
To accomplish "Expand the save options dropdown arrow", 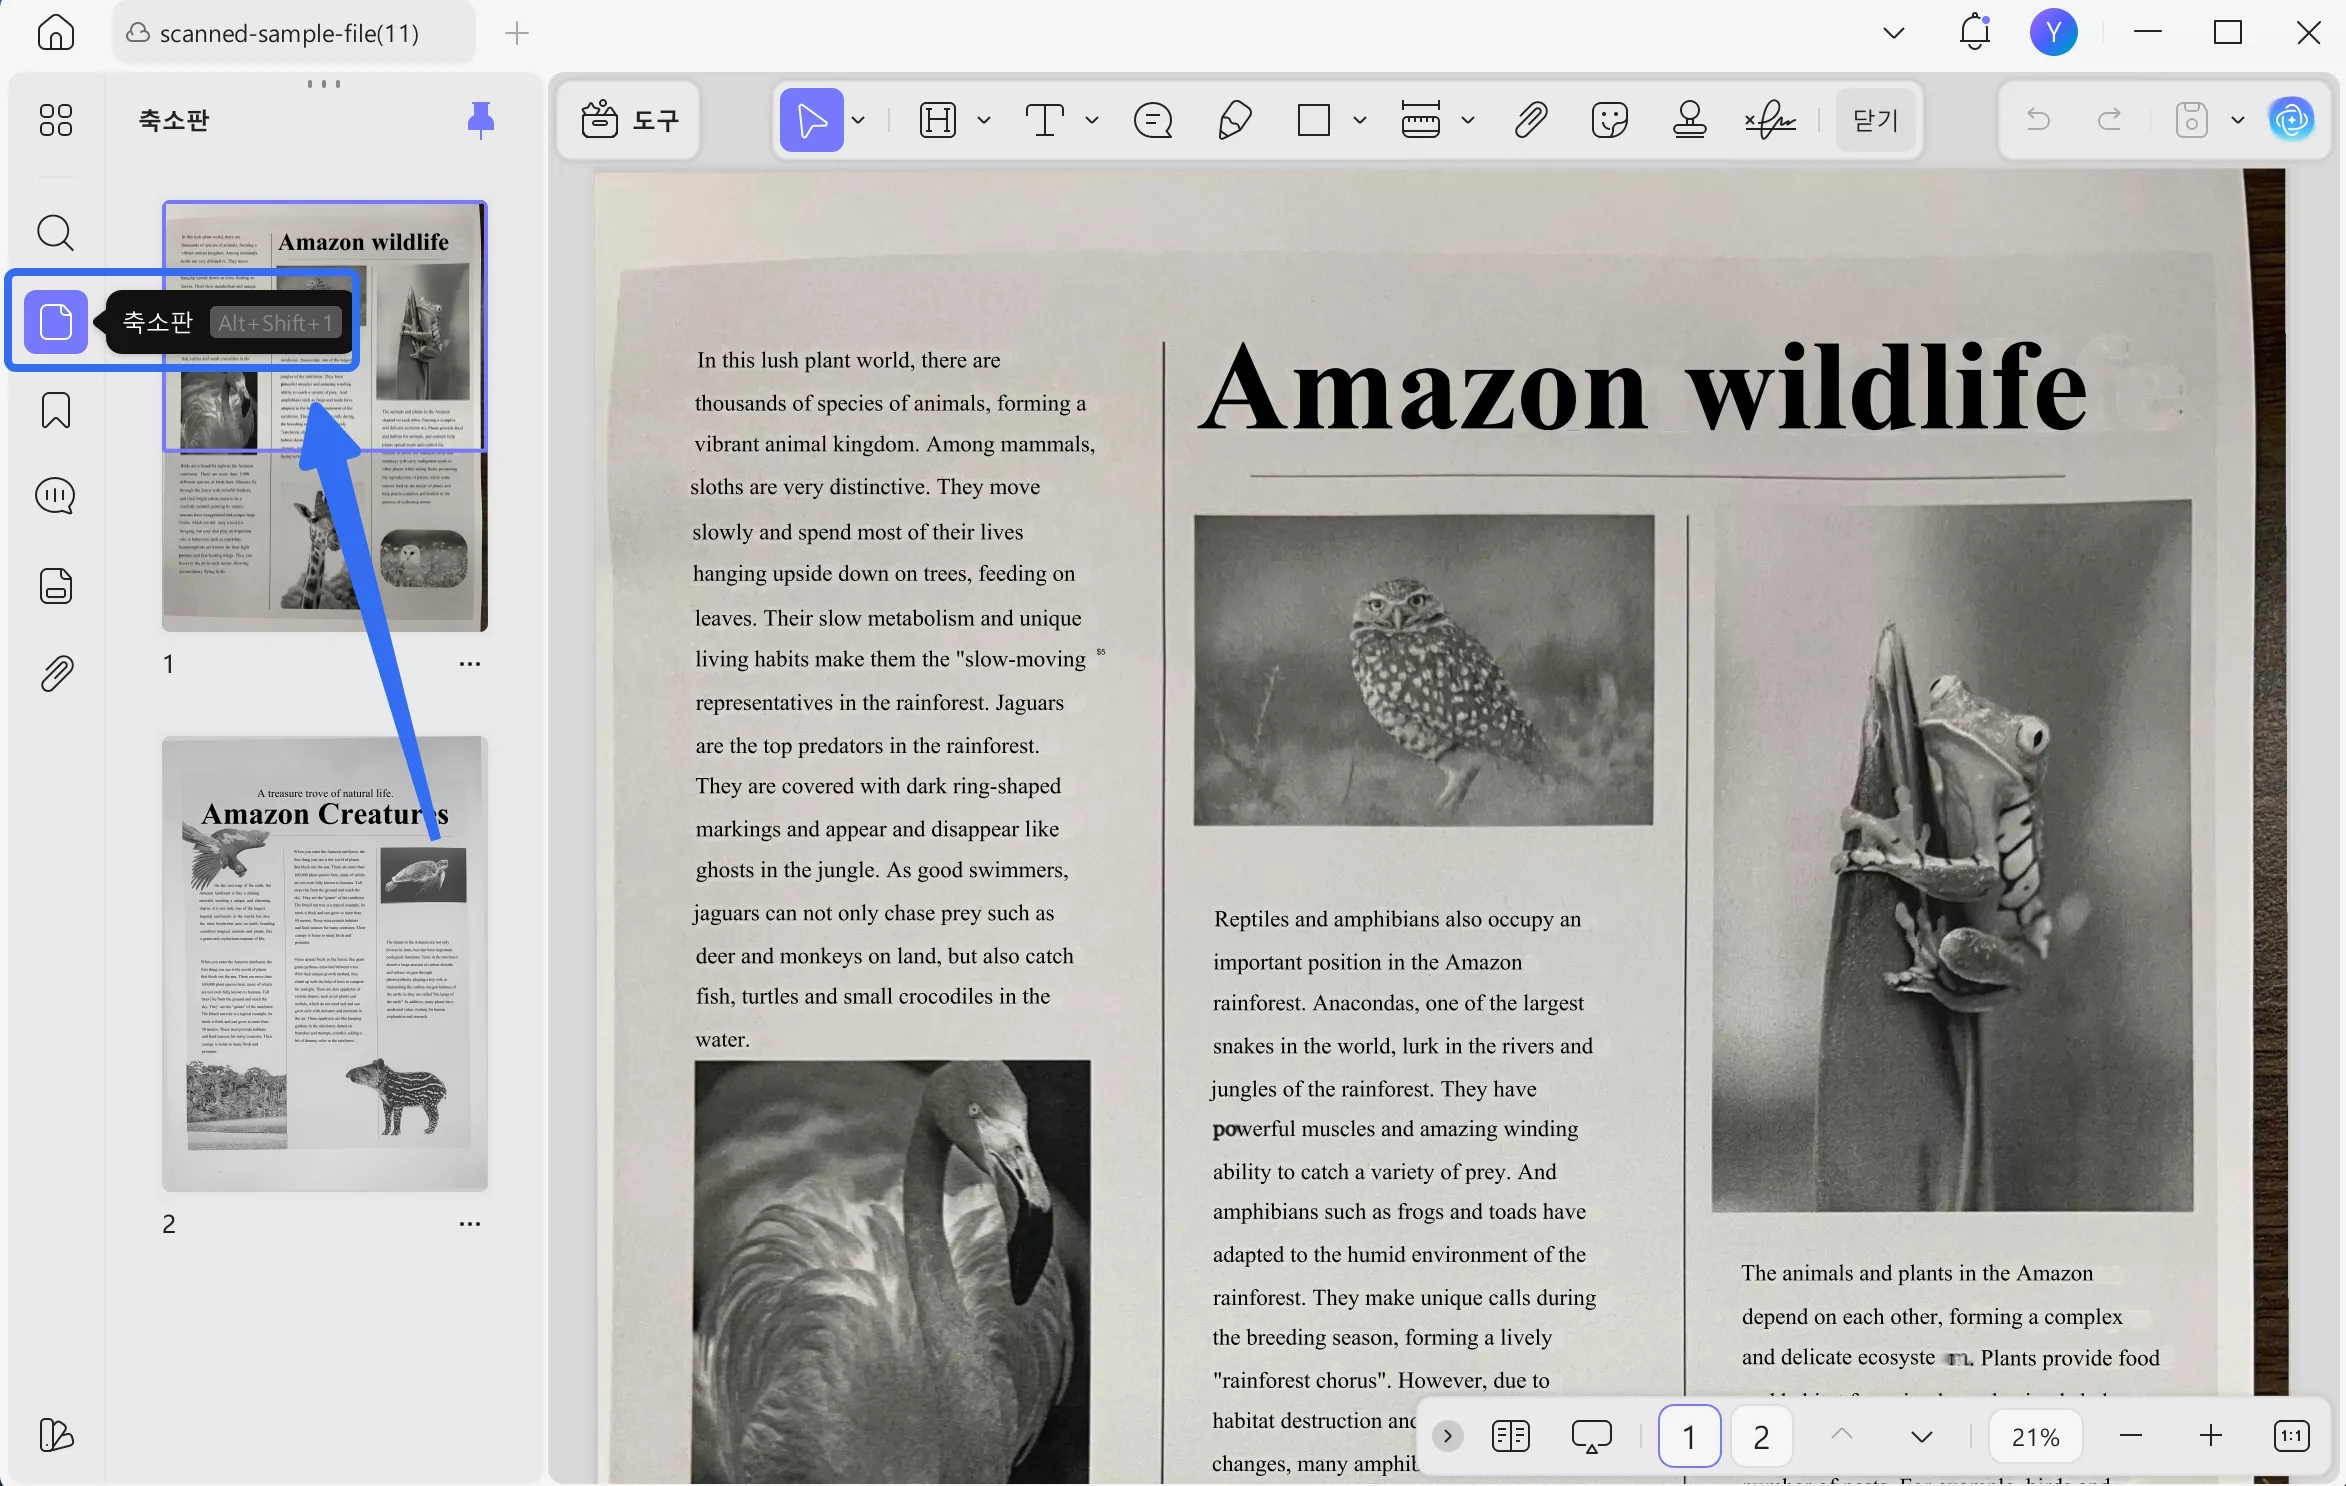I will pos(2238,121).
